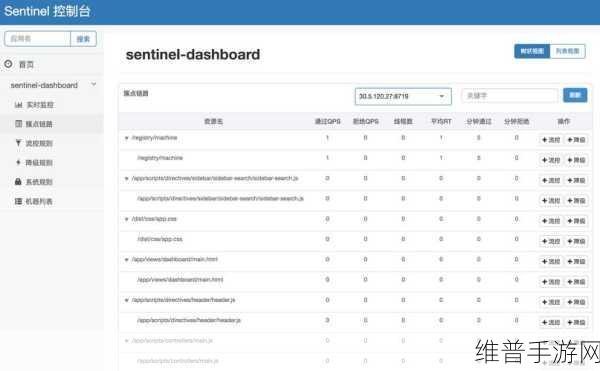The image size is (600, 371).
Task: Click the 机器列表 list icon
Action: 18,201
